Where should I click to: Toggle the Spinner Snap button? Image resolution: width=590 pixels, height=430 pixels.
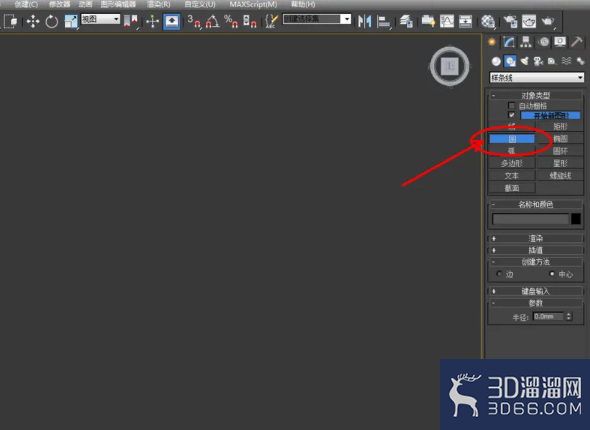[249, 21]
